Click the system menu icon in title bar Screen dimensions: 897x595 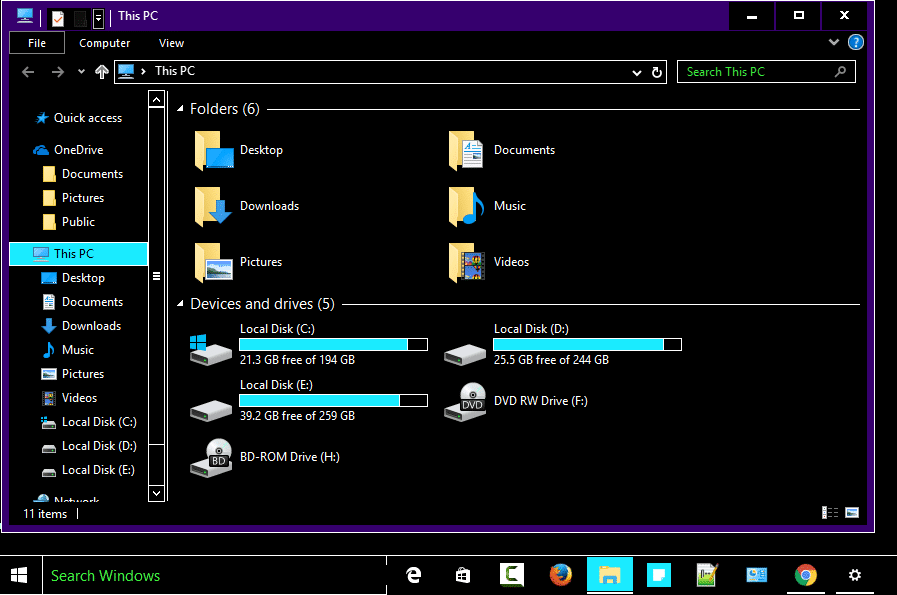(x=25, y=17)
